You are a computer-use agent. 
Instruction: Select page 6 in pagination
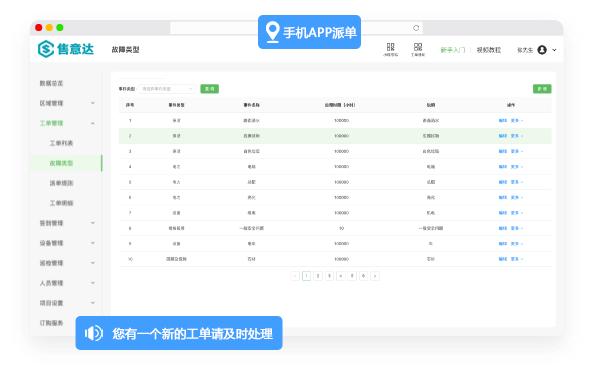363,276
